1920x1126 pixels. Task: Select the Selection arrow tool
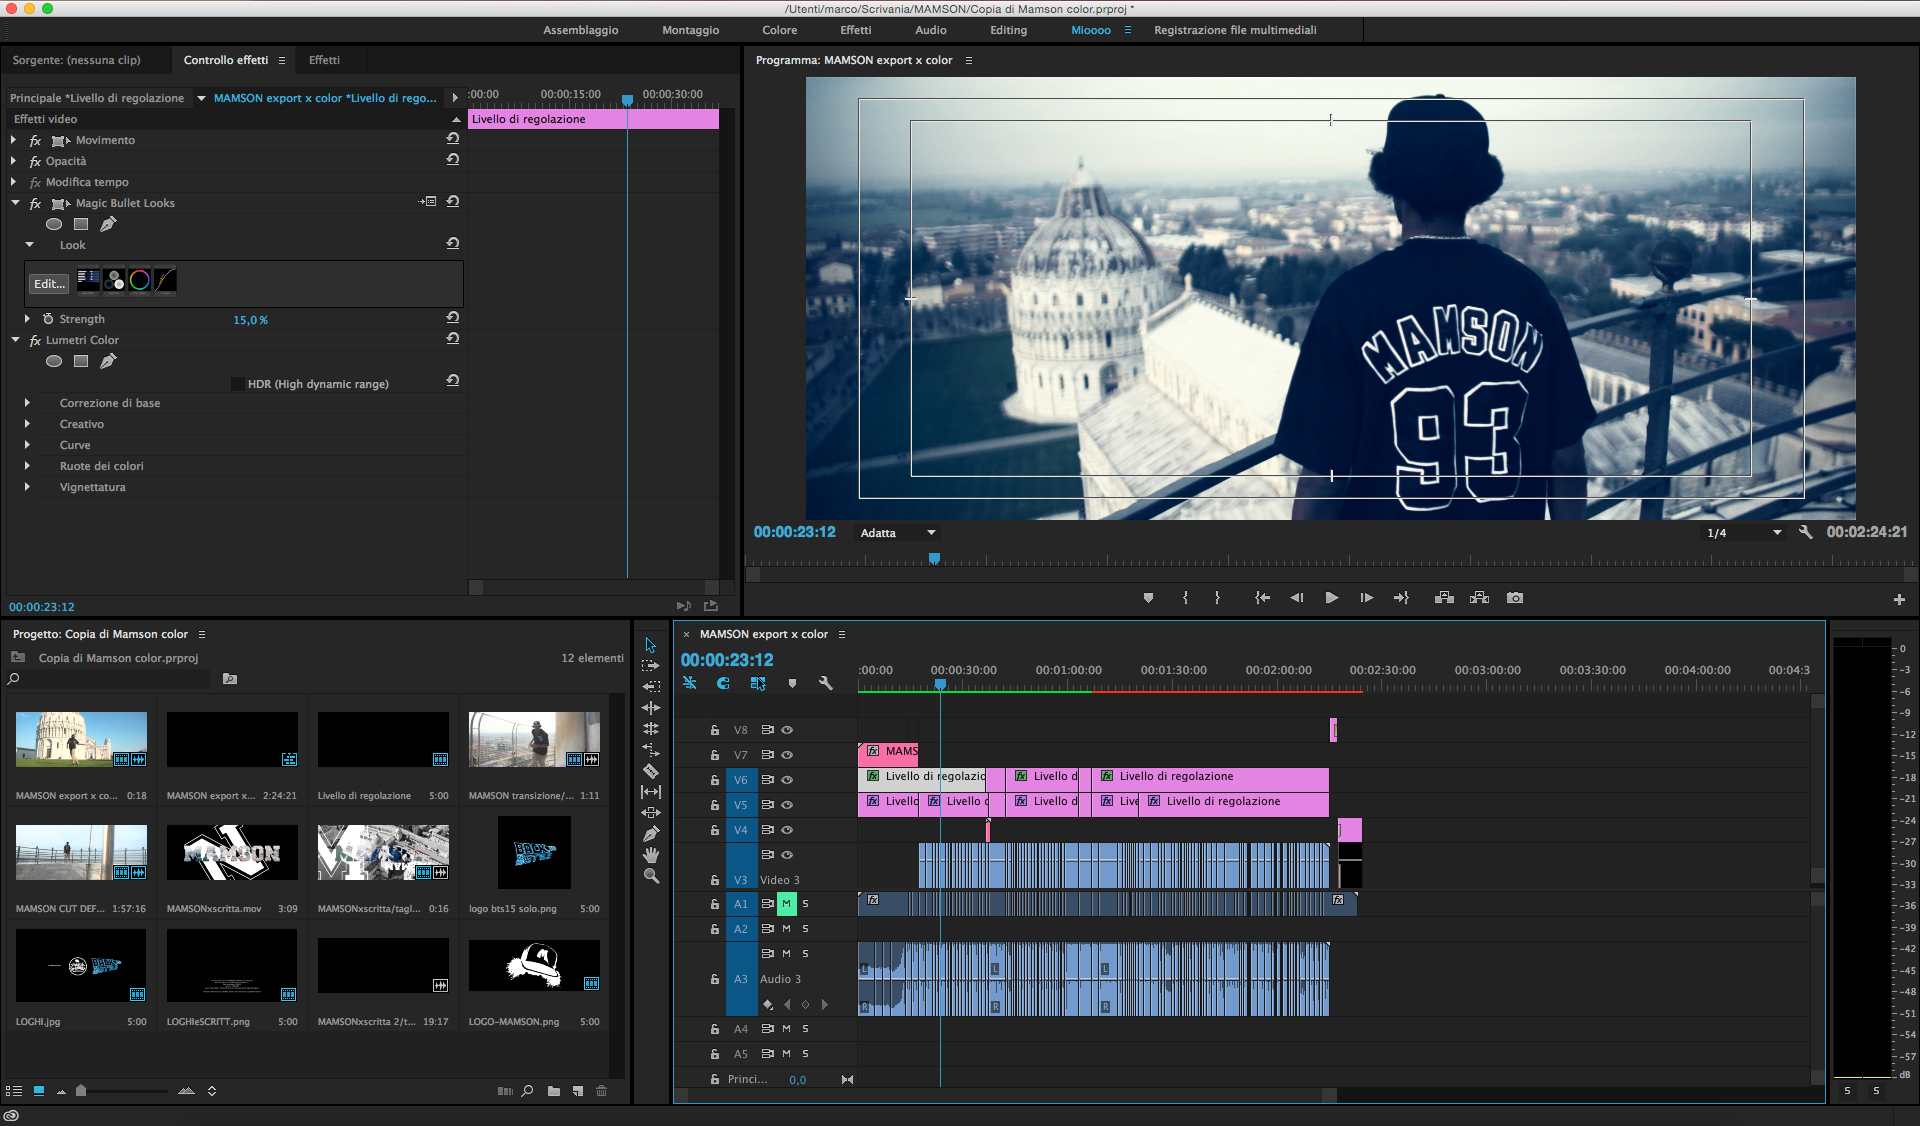click(x=651, y=645)
